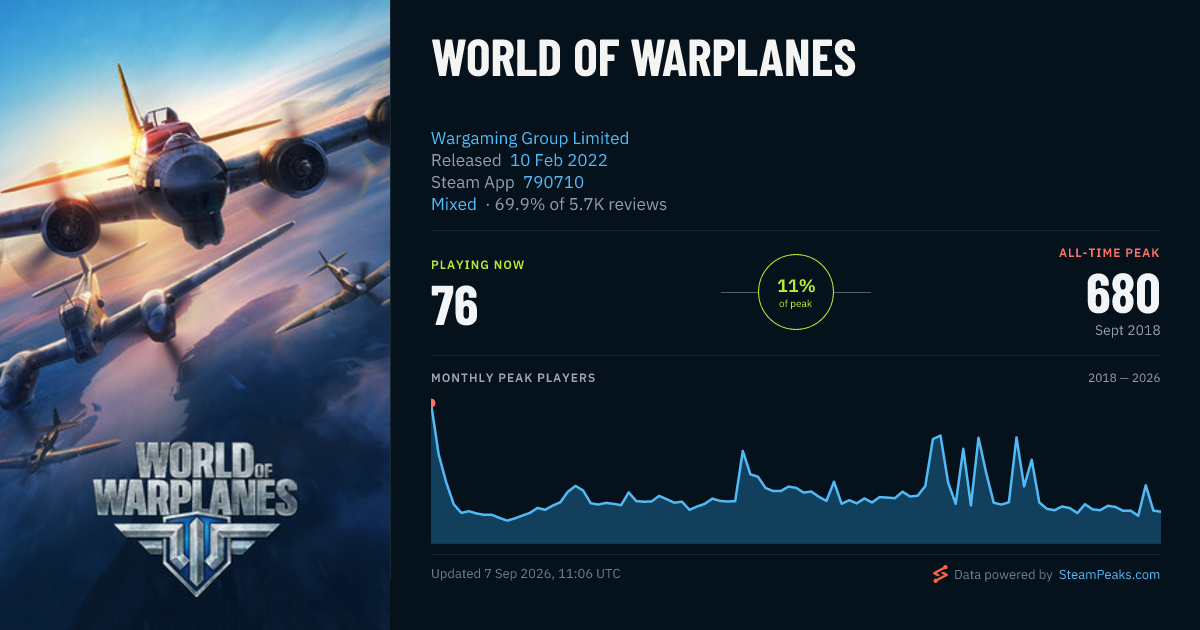The height and width of the screenshot is (630, 1200).
Task: Click the Sept 2018 peak date label
Action: pyautogui.click(x=1128, y=330)
